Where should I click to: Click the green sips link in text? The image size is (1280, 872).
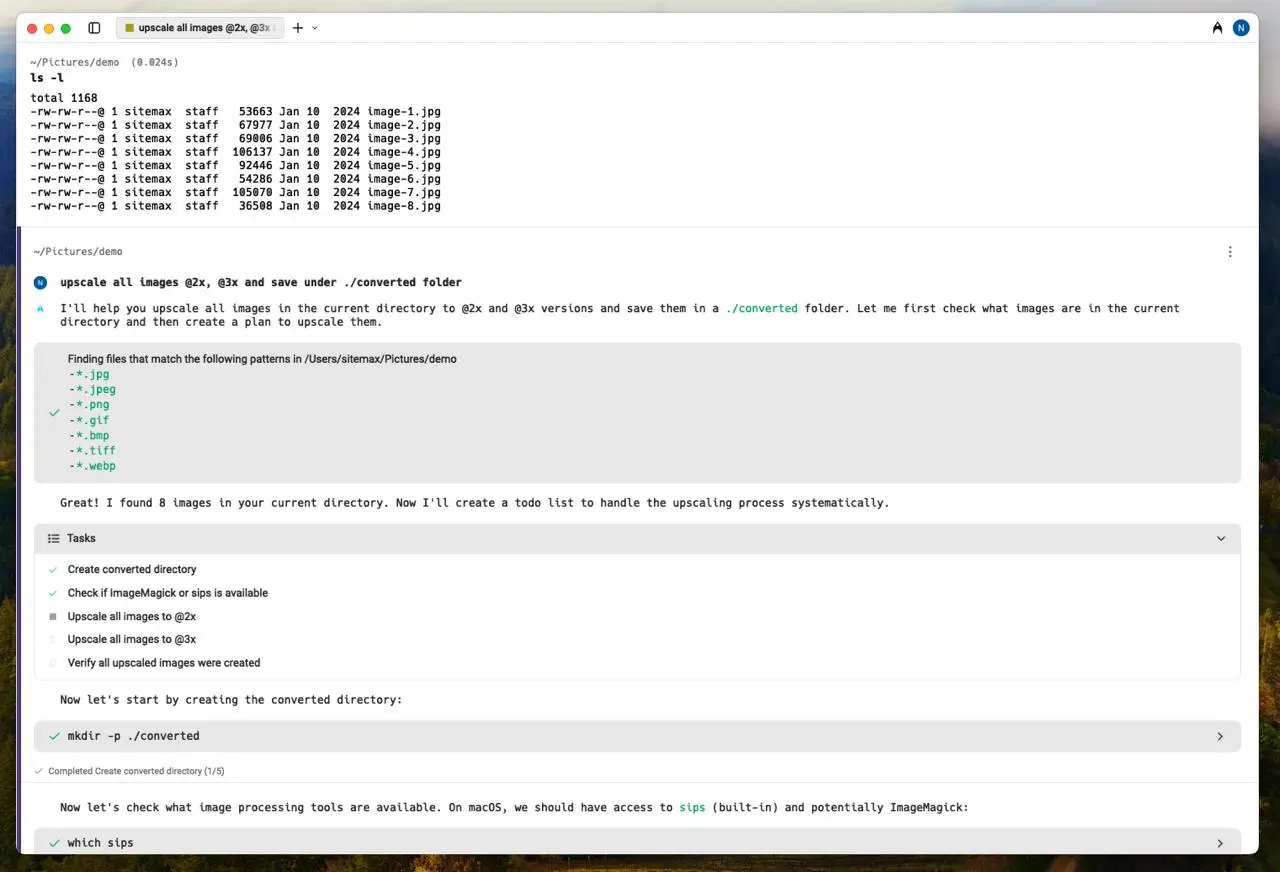click(692, 807)
